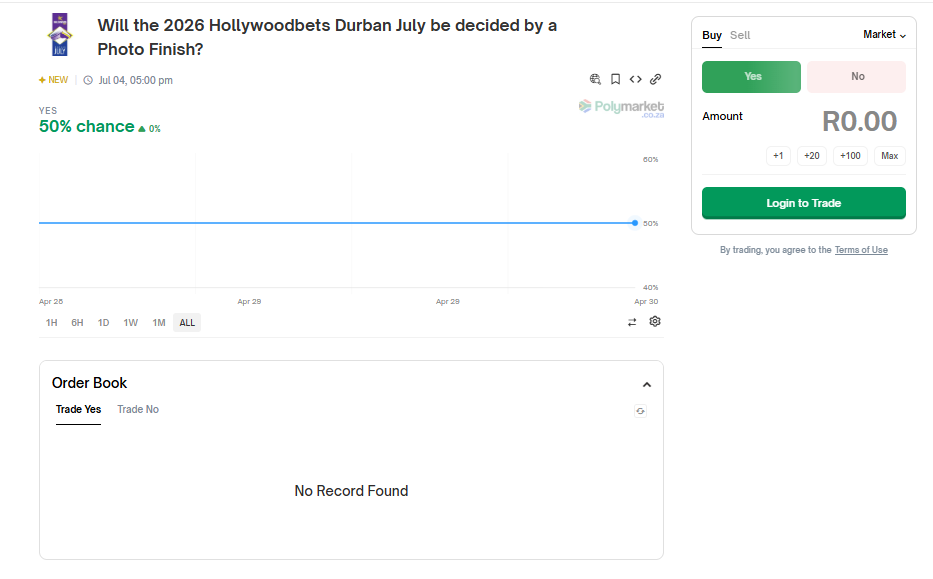Switch to the Buy tab
The height and width of the screenshot is (579, 933).
point(712,35)
